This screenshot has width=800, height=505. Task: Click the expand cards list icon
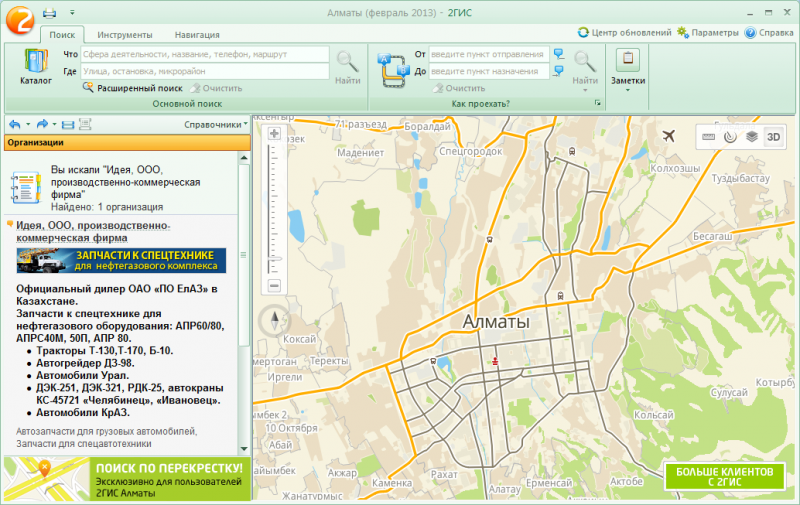click(85, 124)
